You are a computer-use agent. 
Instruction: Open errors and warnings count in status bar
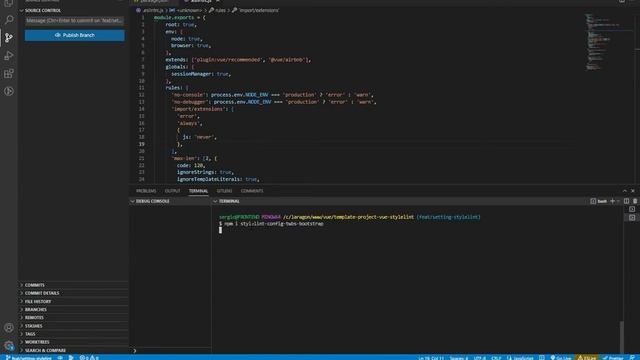(89, 358)
